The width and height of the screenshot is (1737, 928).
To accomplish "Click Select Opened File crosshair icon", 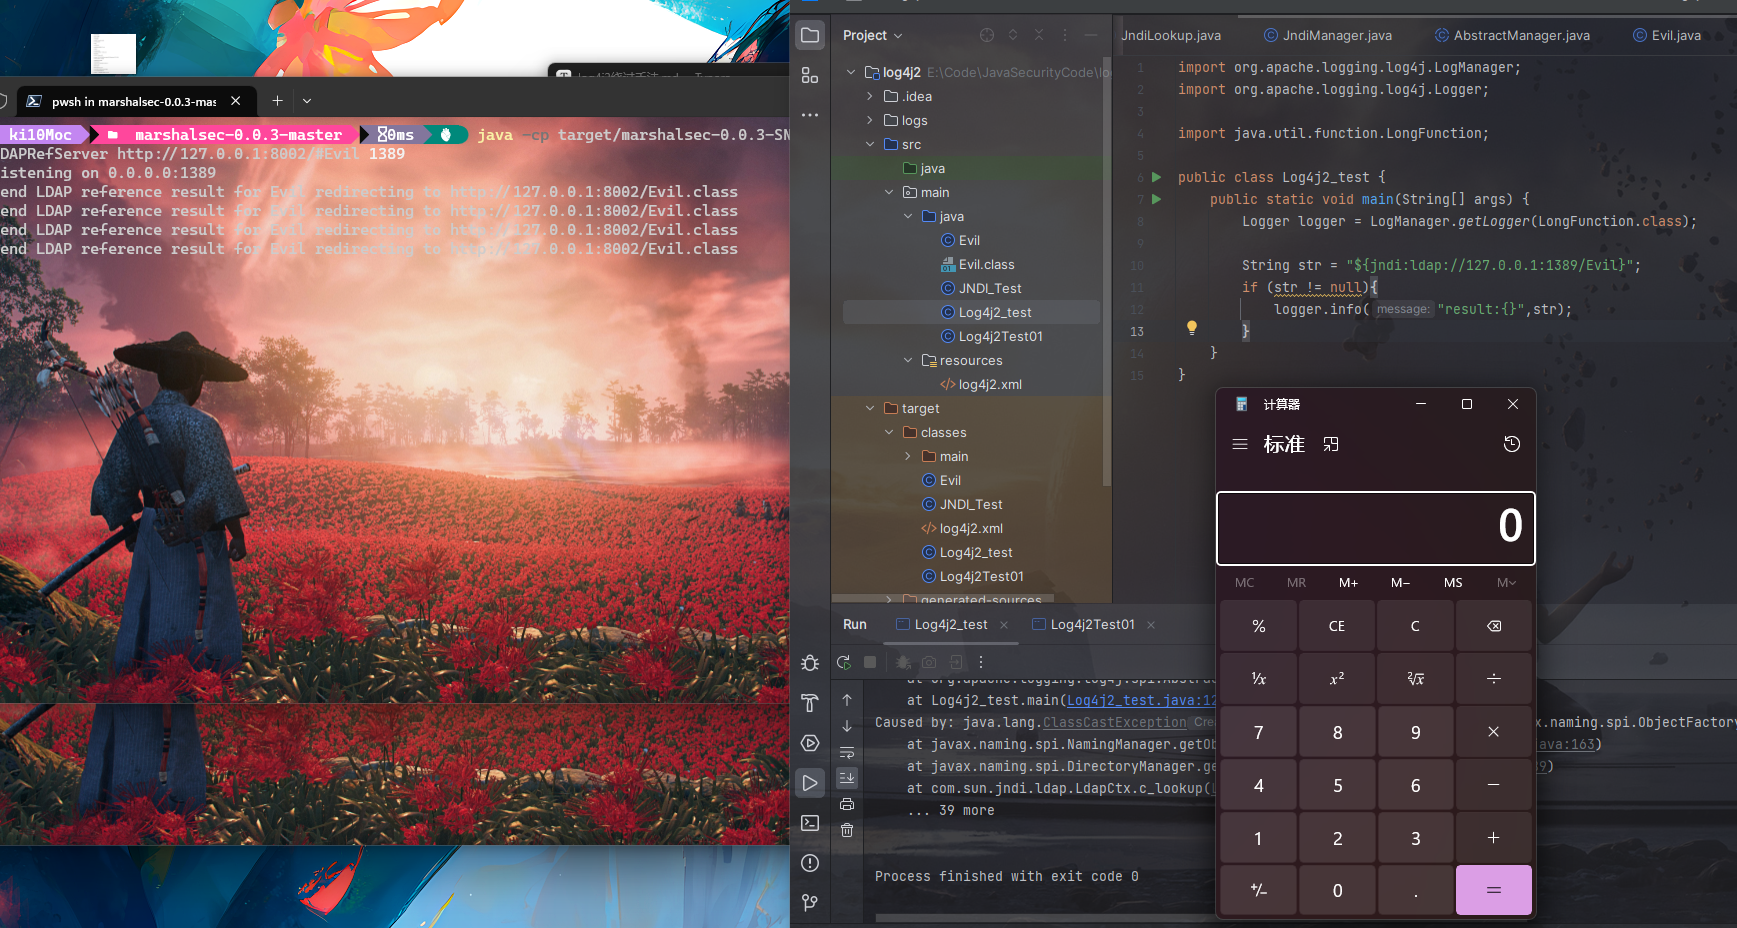I will [x=987, y=35].
